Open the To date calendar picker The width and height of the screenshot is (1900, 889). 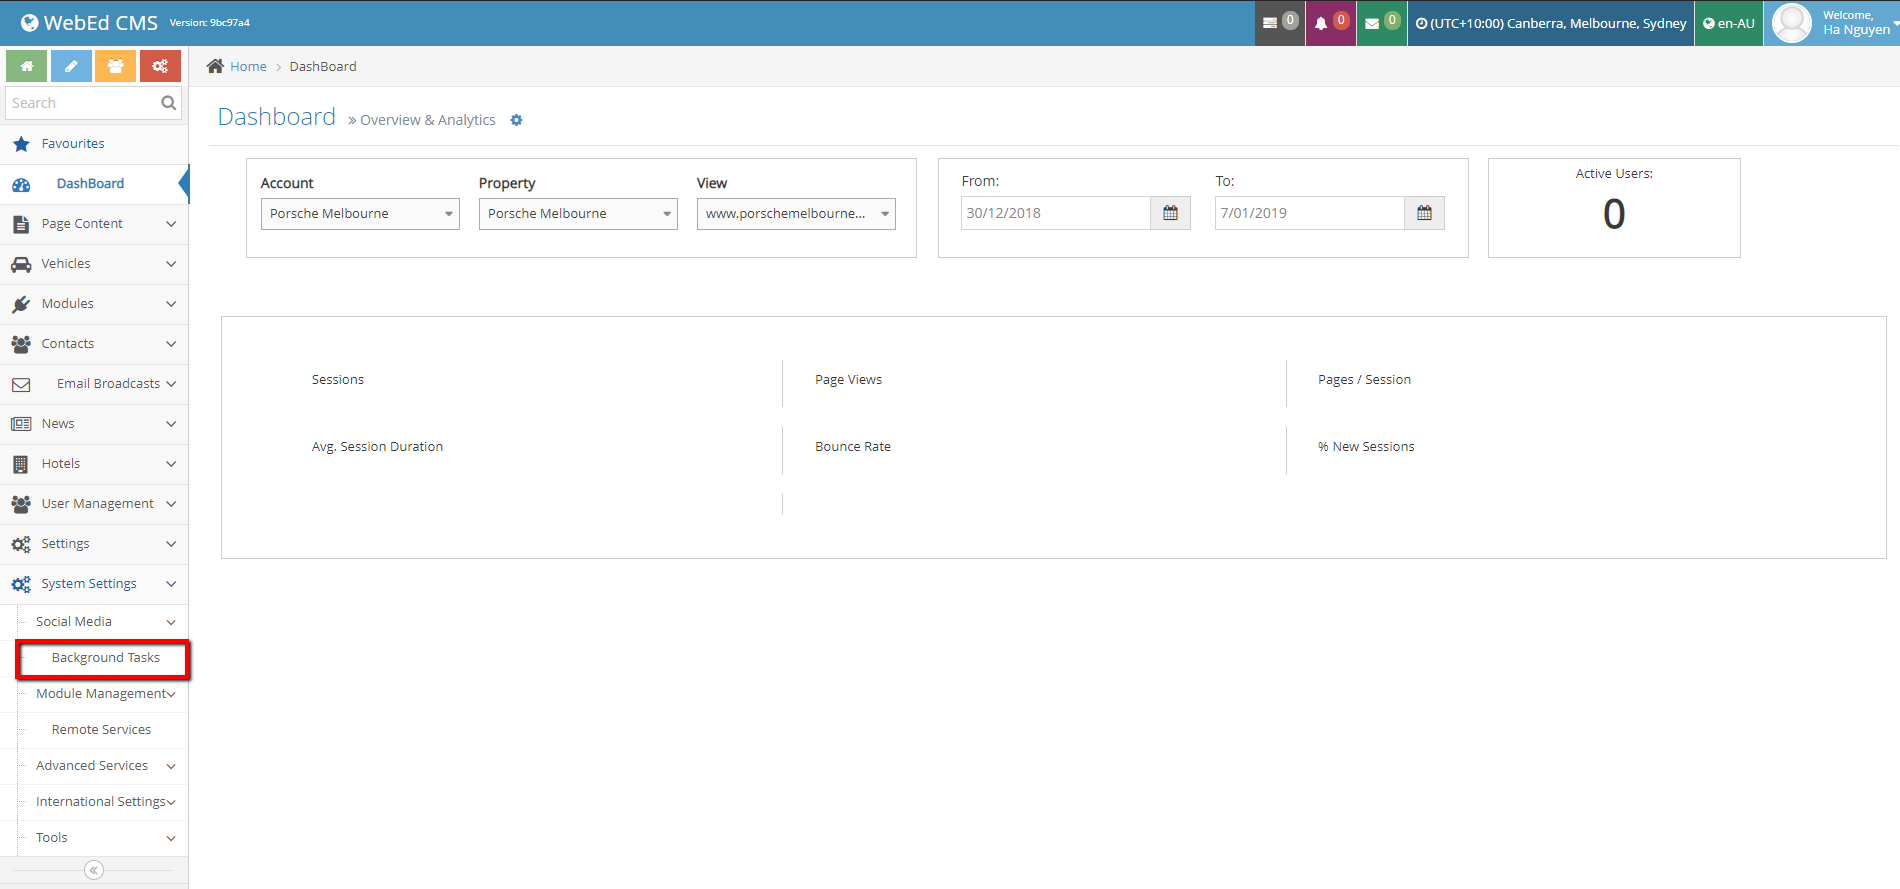(x=1424, y=213)
